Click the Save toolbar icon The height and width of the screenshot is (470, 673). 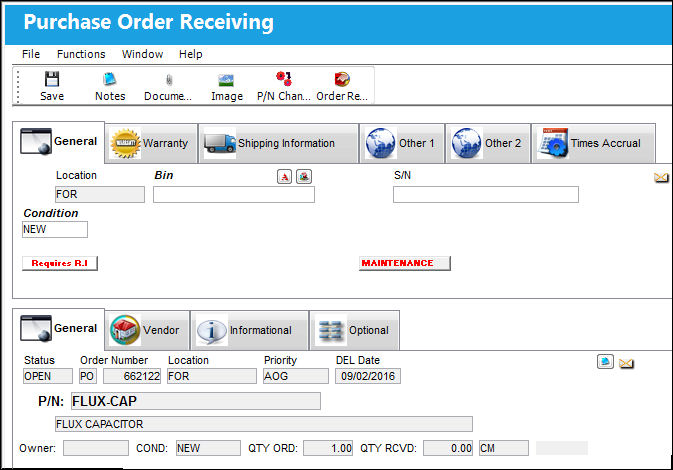pos(52,86)
